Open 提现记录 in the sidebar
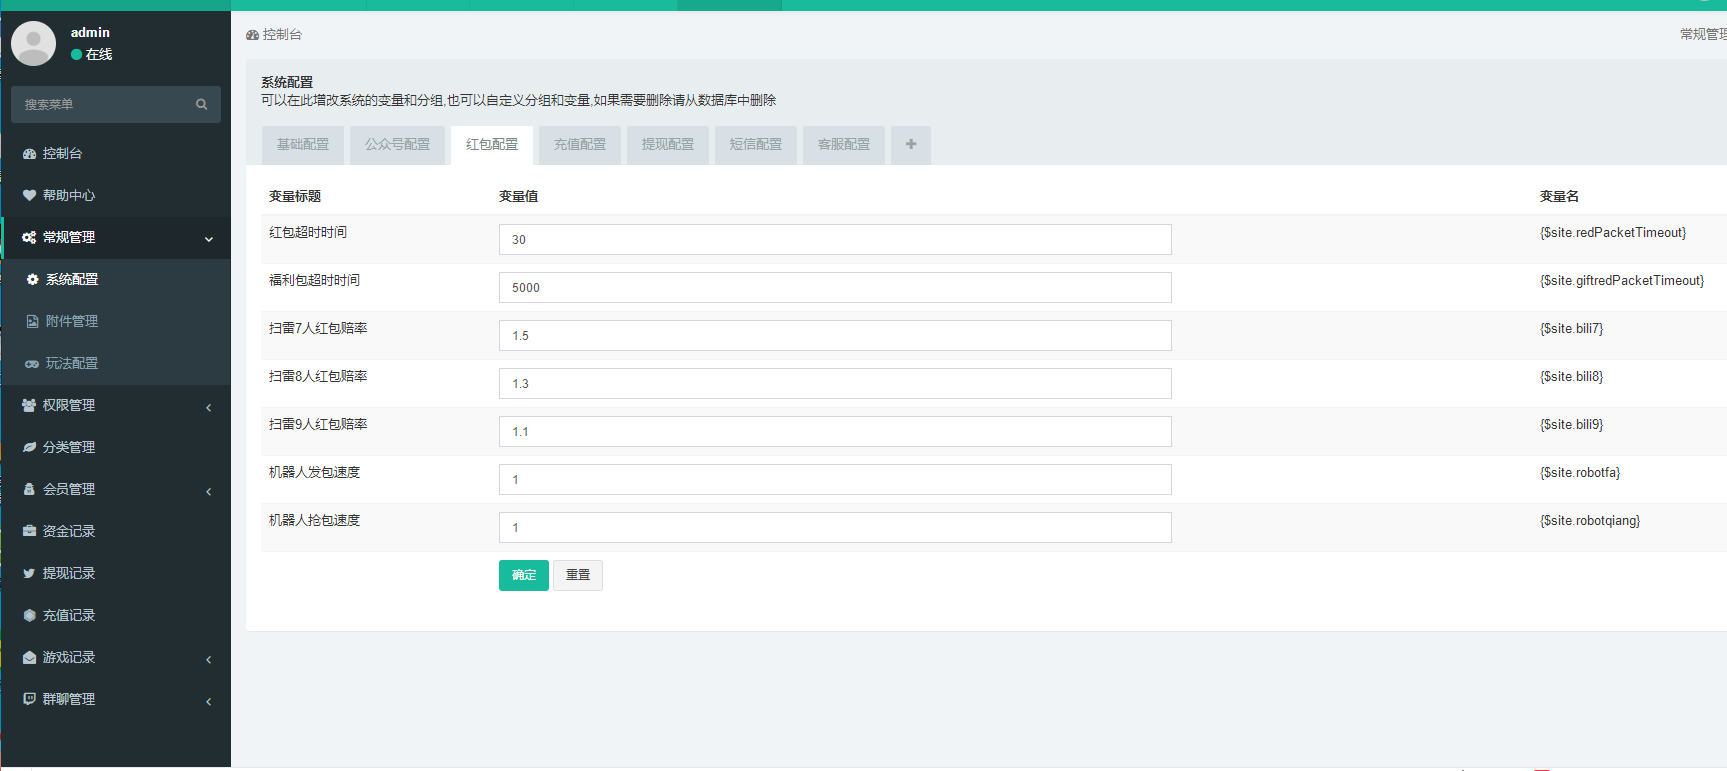This screenshot has width=1727, height=771. pyautogui.click(x=68, y=573)
